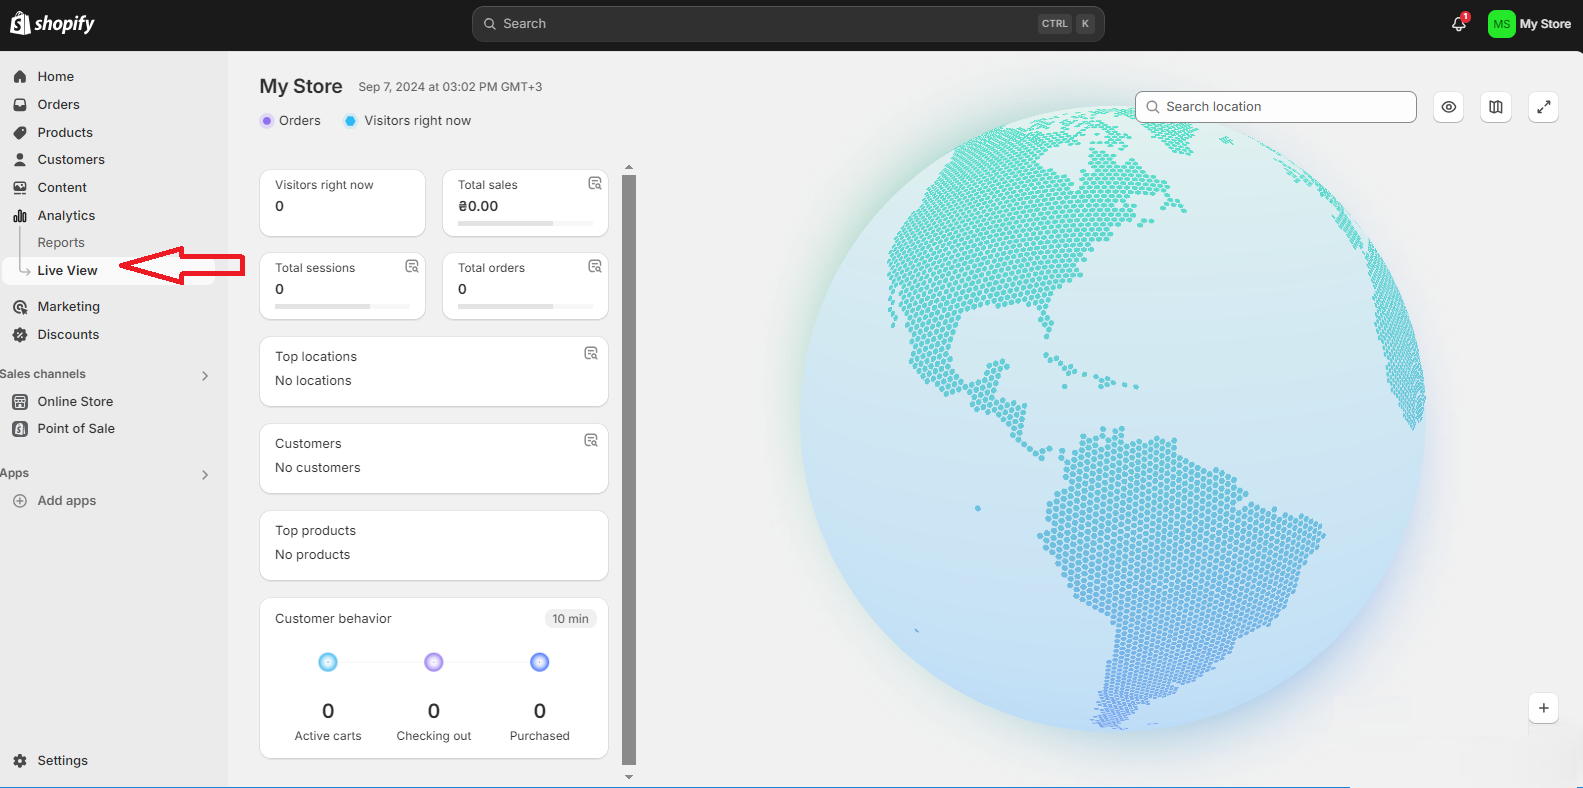Click the magnifier icon in search location
Screen dimensions: 1583x788
tap(1153, 107)
